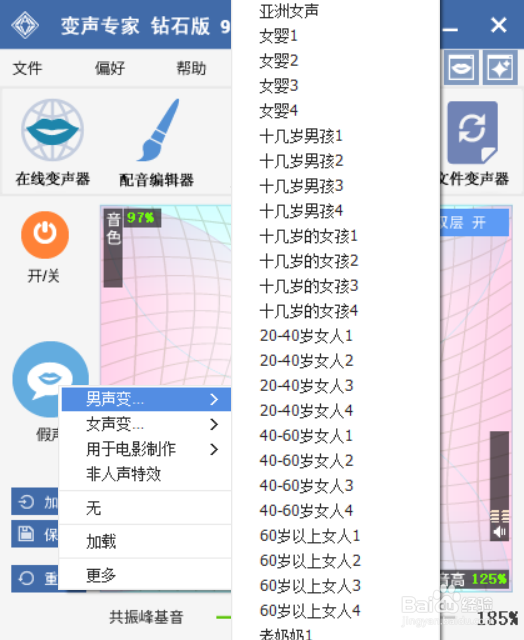Choose 20-40岁女人2 voice preset
Viewport: 524px width, 640px height.
(x=306, y=360)
